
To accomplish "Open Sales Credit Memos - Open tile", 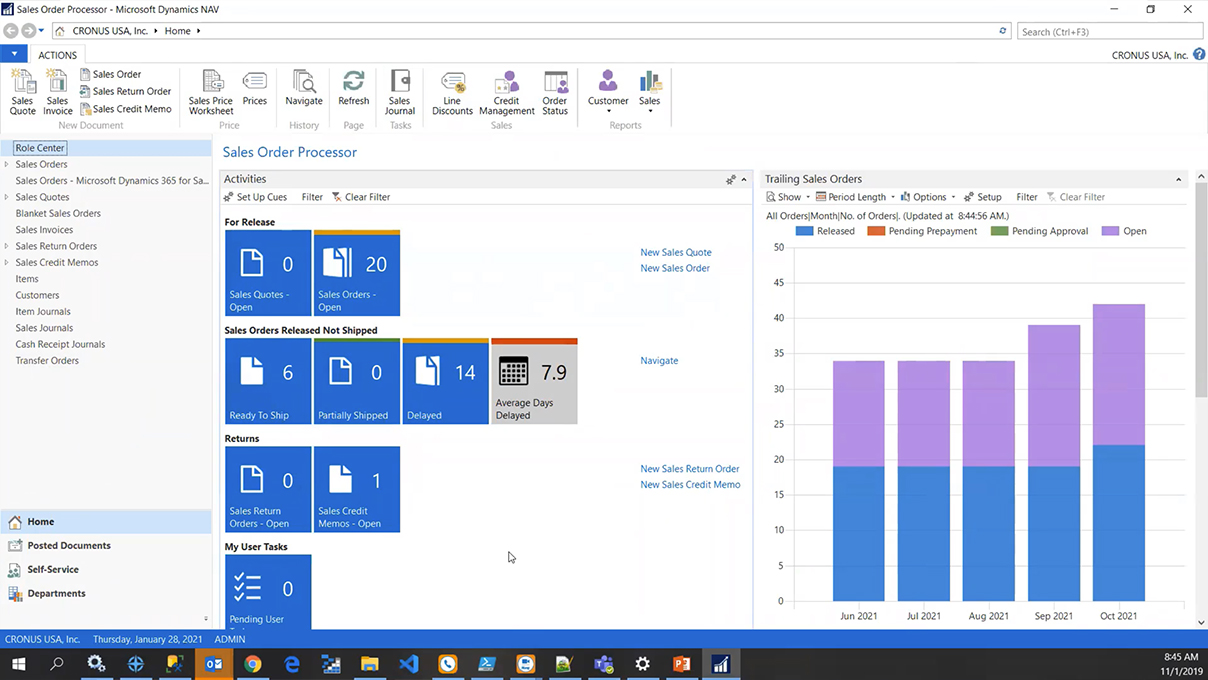I will pos(357,489).
